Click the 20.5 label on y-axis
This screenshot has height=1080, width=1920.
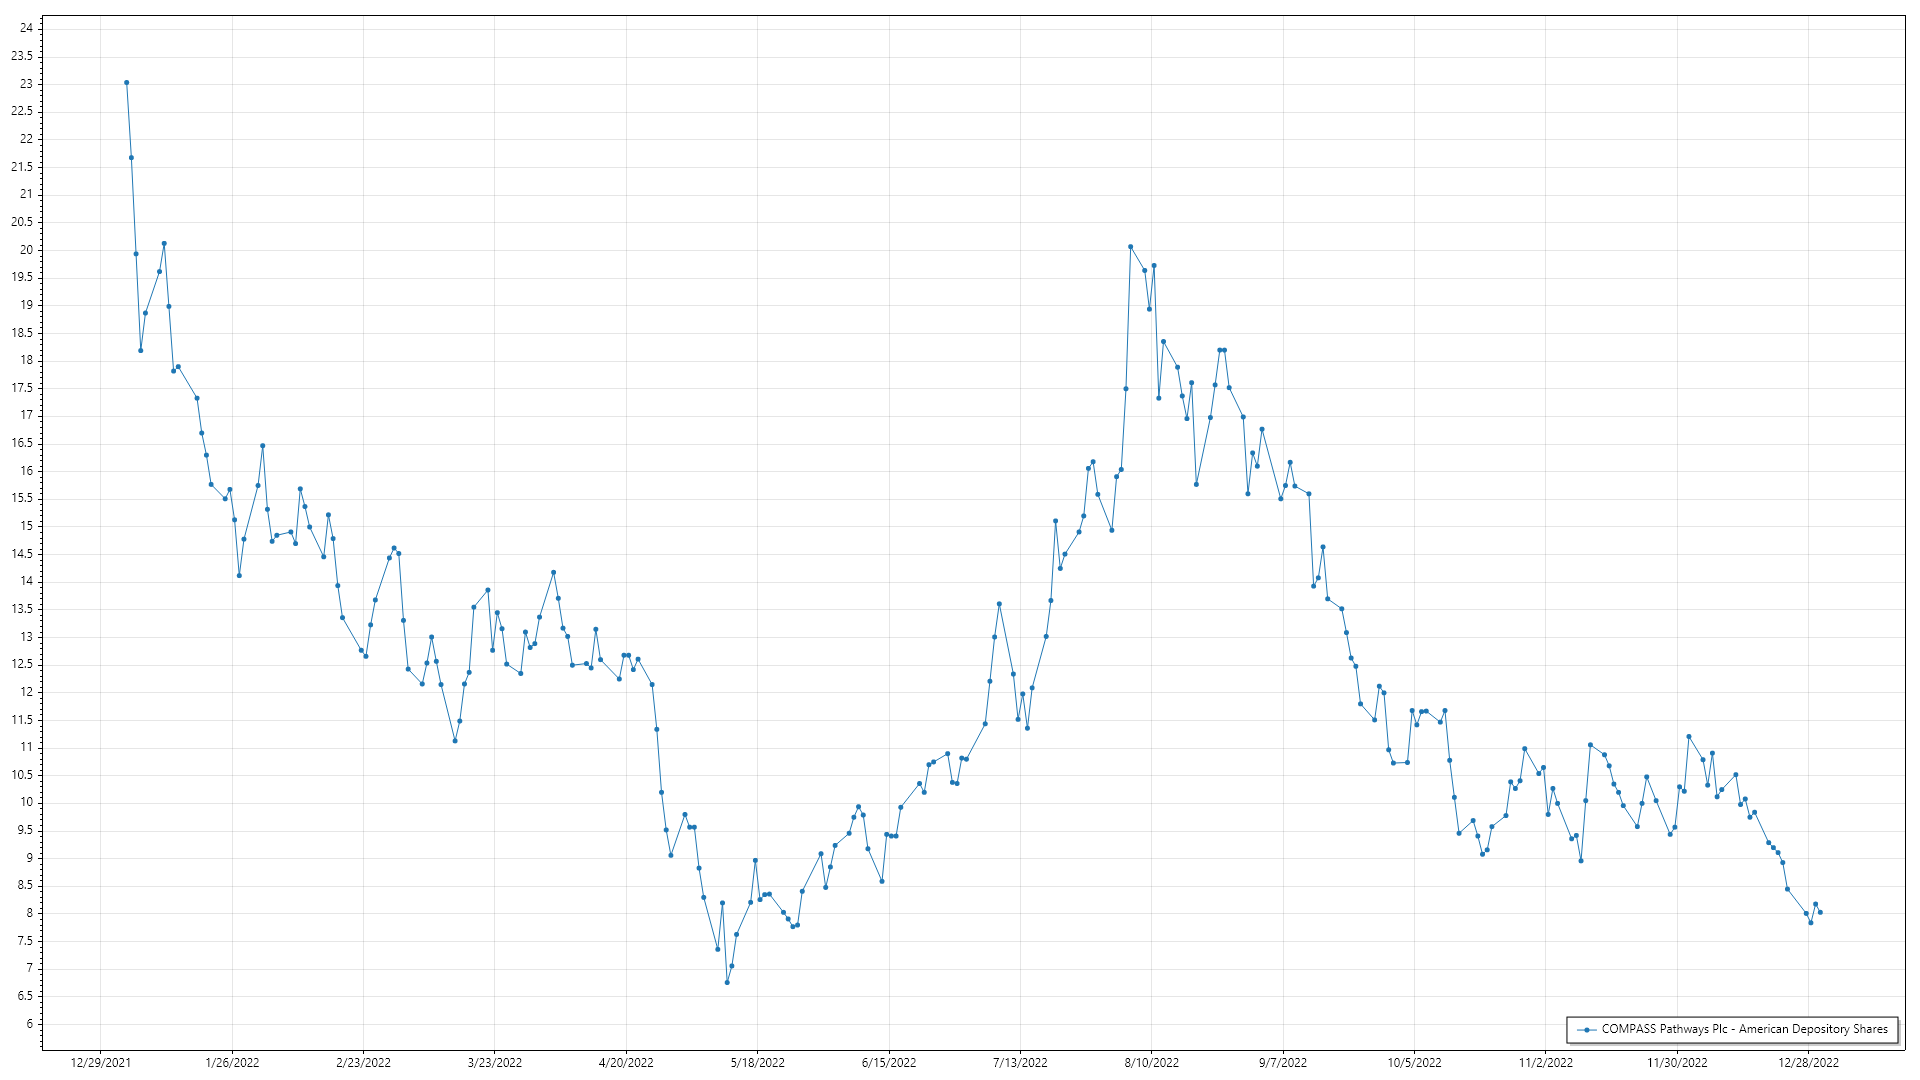[22, 222]
